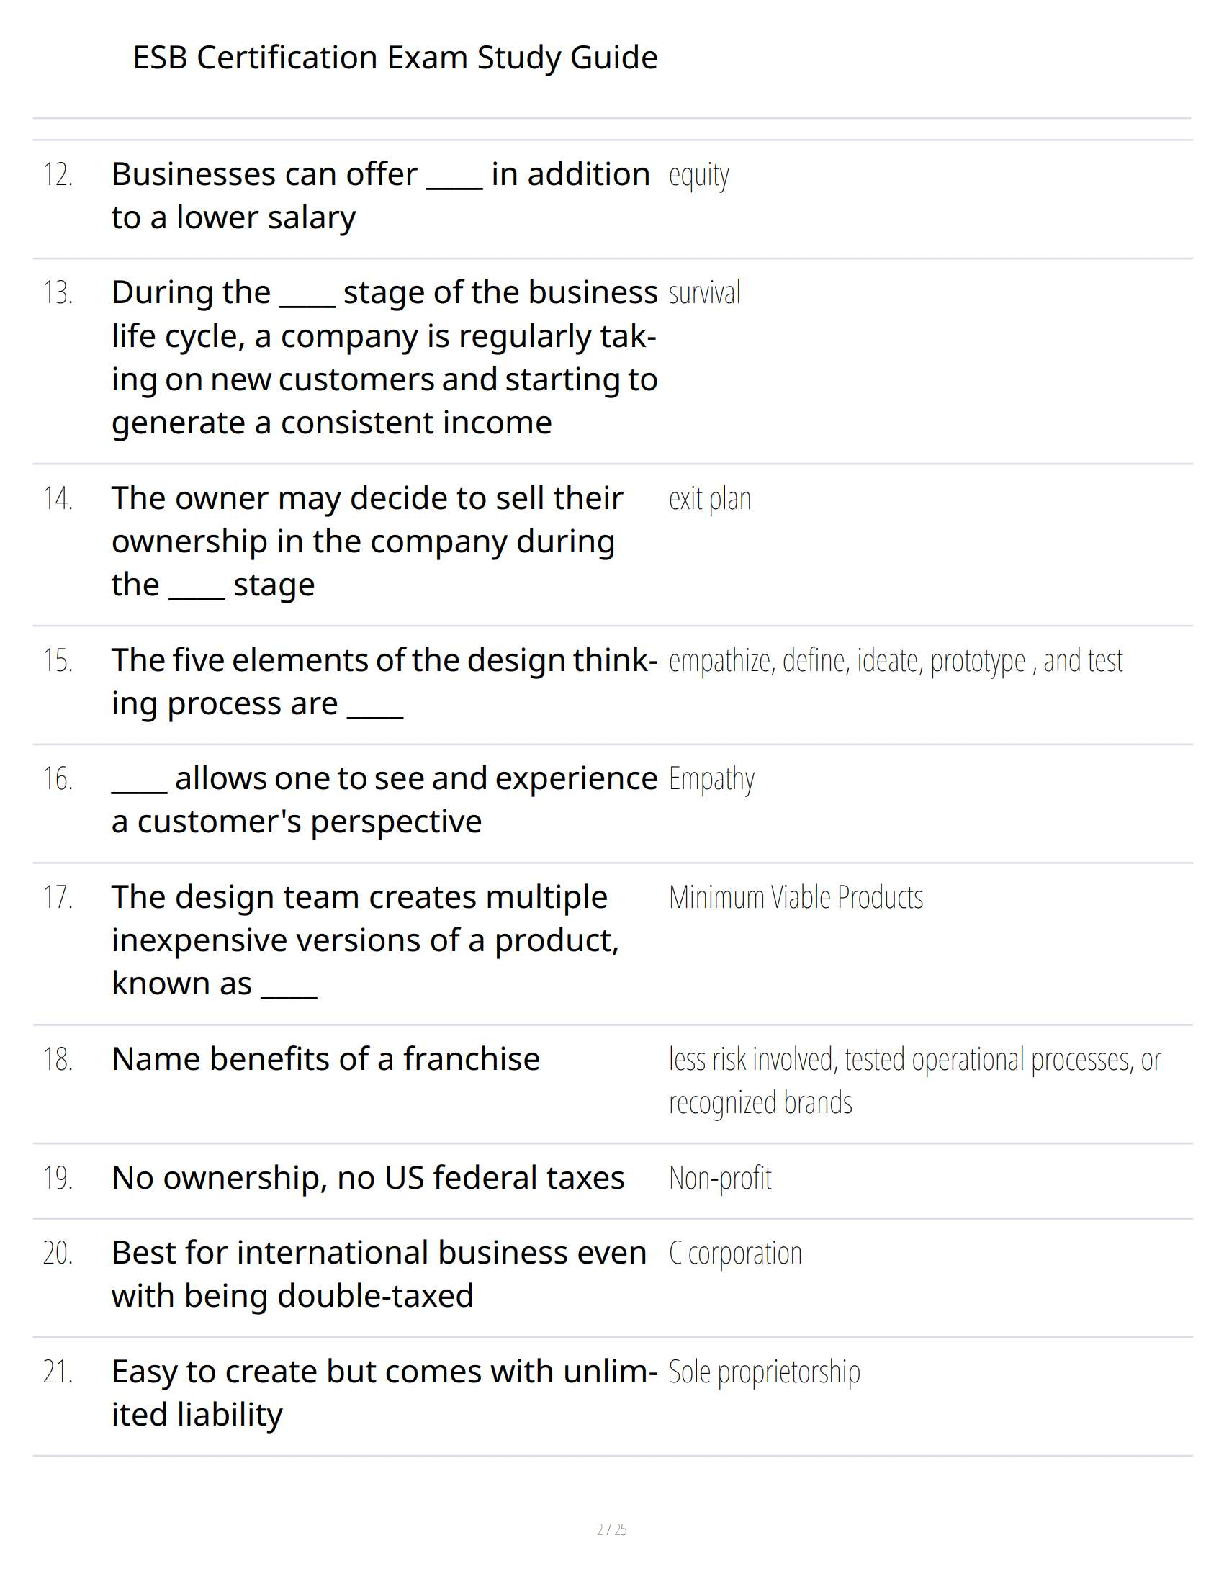Screen dimensions: 1224x1584
Task: Click the 'Sole proprietorship' answer
Action: (764, 1372)
